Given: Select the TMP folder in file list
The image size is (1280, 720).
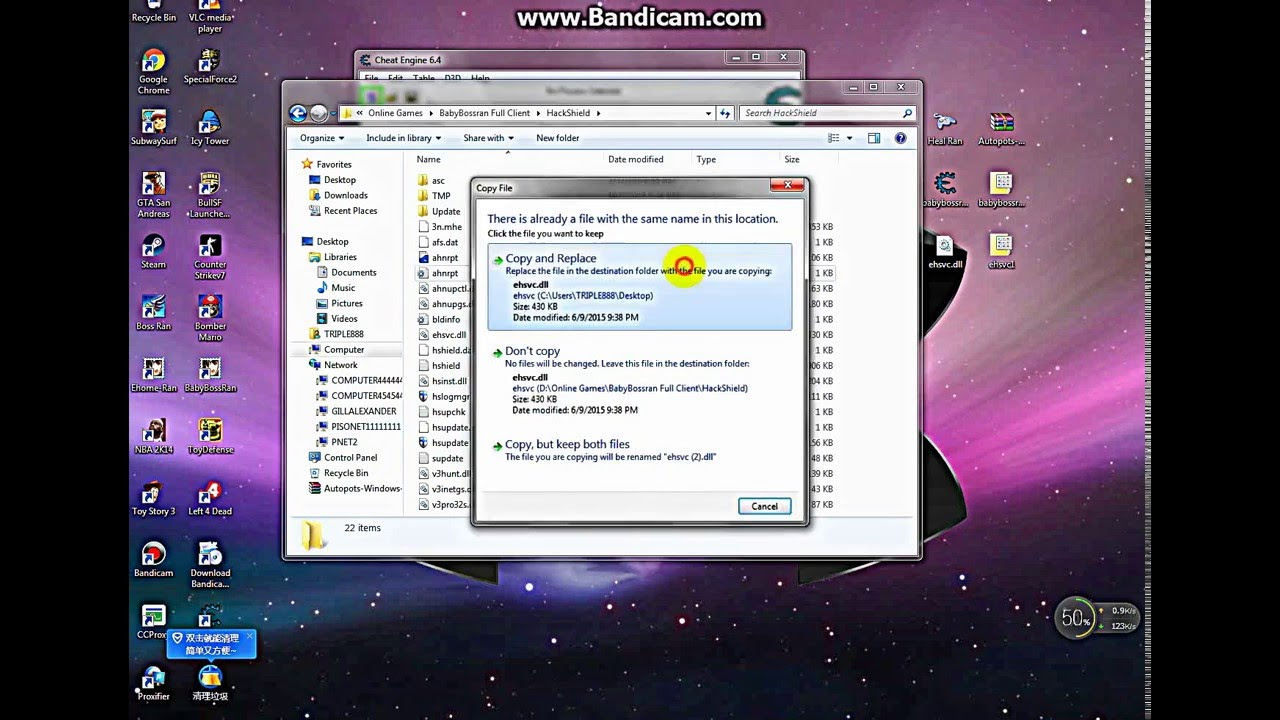Looking at the screenshot, I should coord(441,196).
